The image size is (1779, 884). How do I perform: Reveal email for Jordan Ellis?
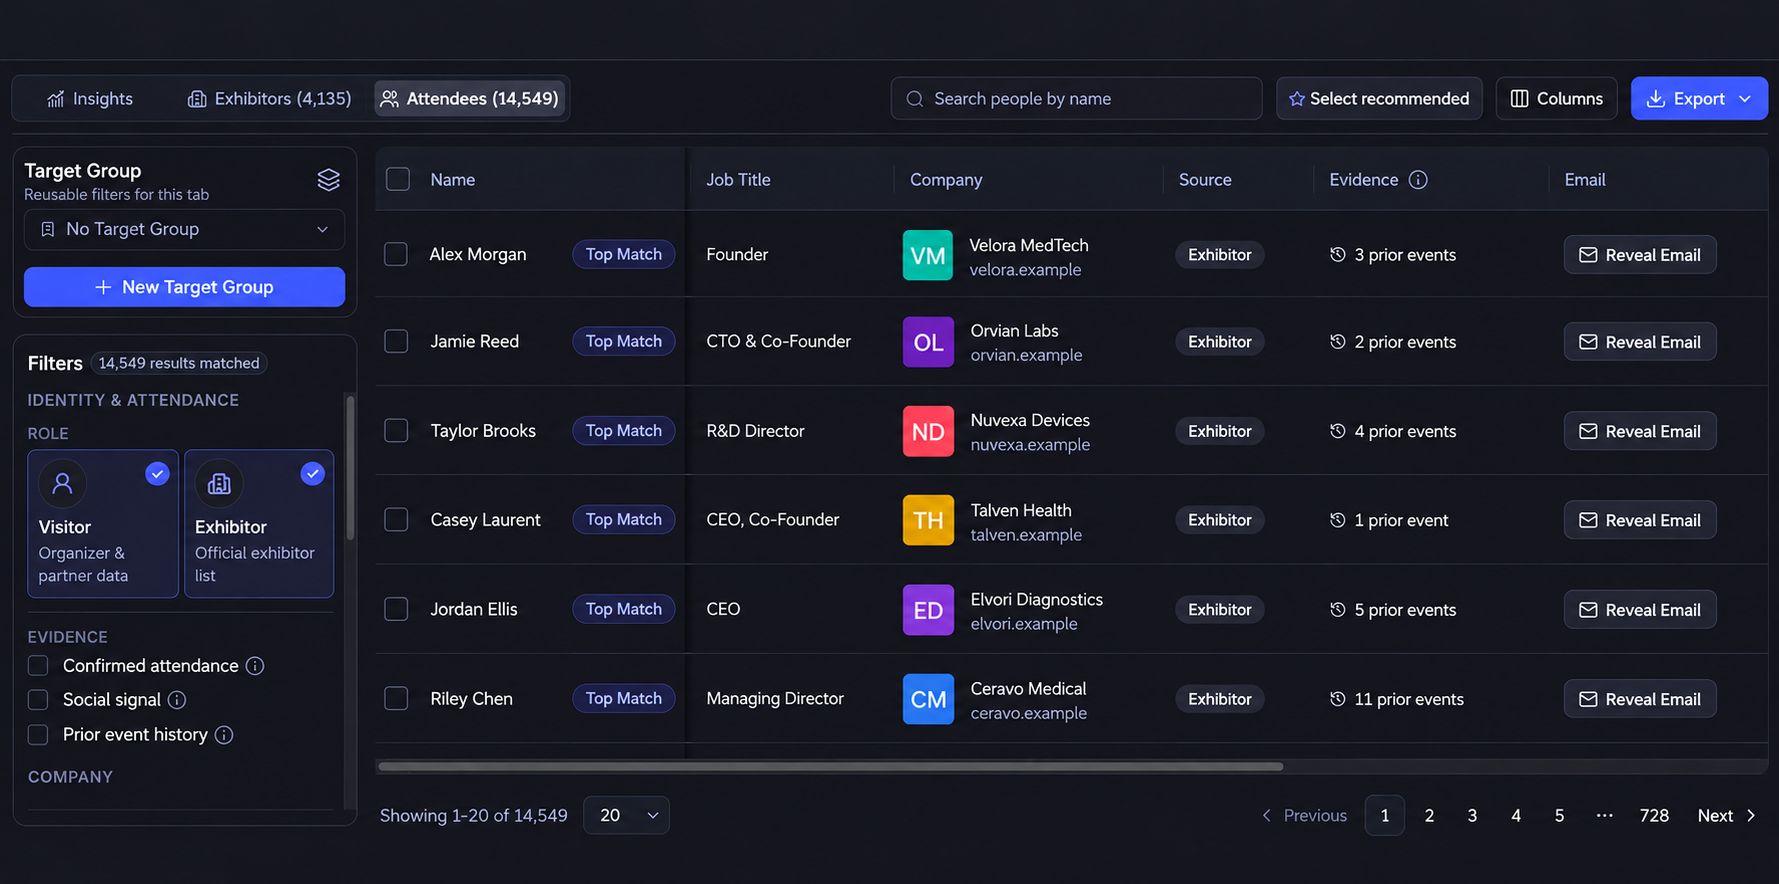point(1640,610)
